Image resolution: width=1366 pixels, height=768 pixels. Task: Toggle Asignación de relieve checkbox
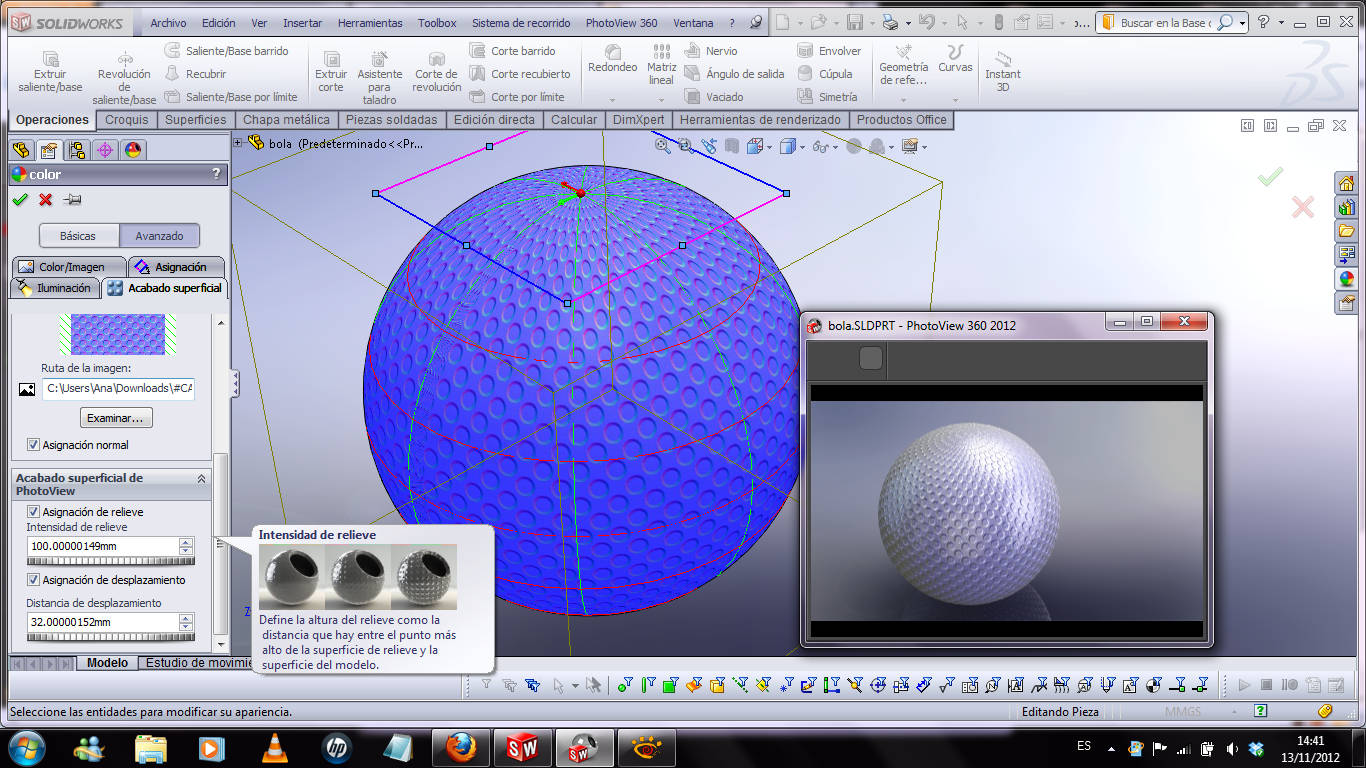(33, 512)
